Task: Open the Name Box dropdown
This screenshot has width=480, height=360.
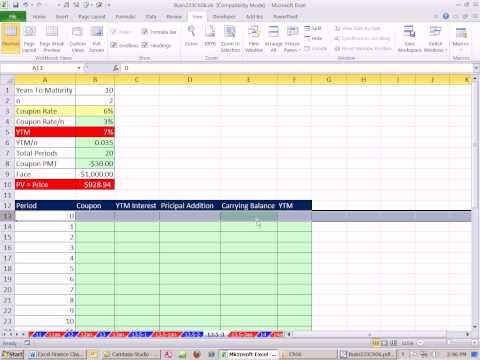Action: (79, 68)
